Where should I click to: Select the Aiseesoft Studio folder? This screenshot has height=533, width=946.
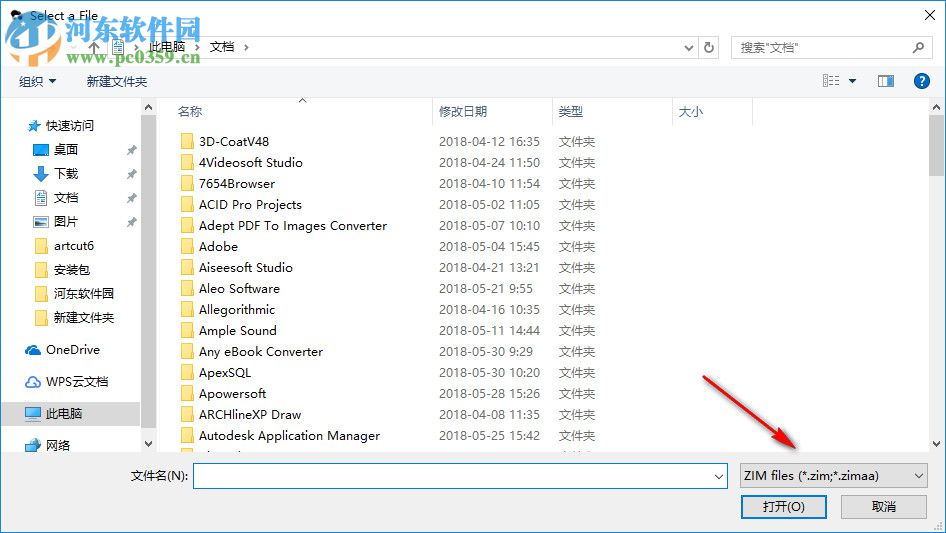246,268
